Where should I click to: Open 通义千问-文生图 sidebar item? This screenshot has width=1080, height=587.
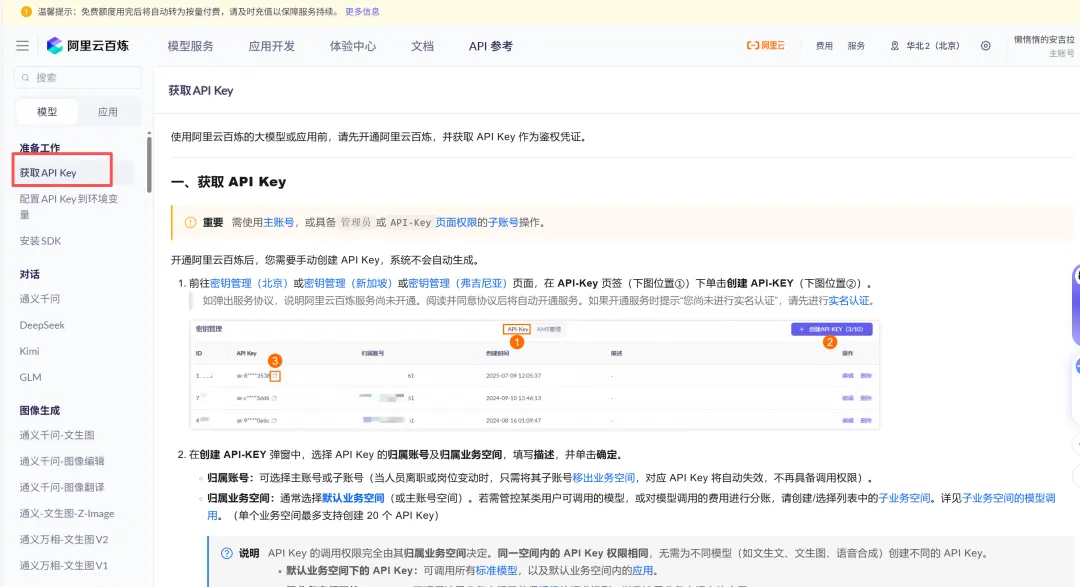[x=57, y=435]
